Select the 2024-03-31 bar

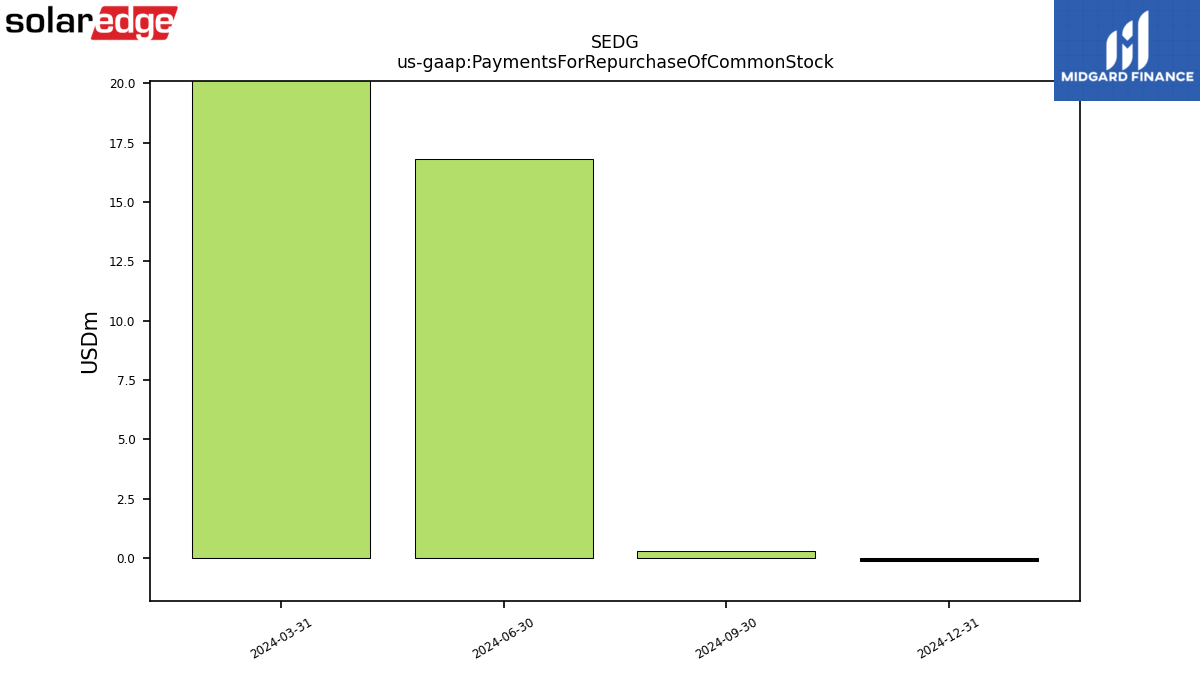[281, 320]
